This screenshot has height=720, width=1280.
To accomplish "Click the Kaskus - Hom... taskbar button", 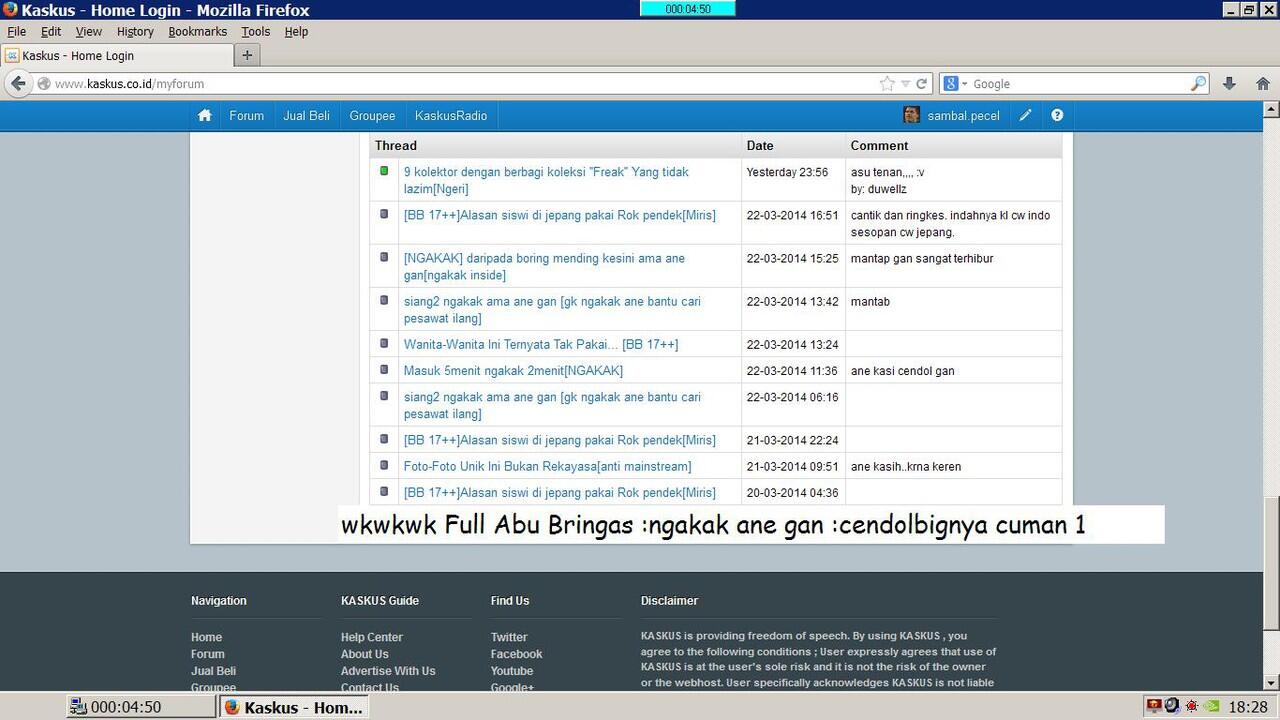I will 294,707.
